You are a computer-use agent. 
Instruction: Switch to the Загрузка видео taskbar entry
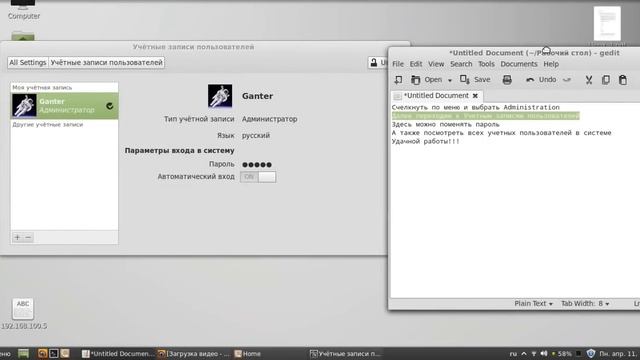tap(194, 354)
